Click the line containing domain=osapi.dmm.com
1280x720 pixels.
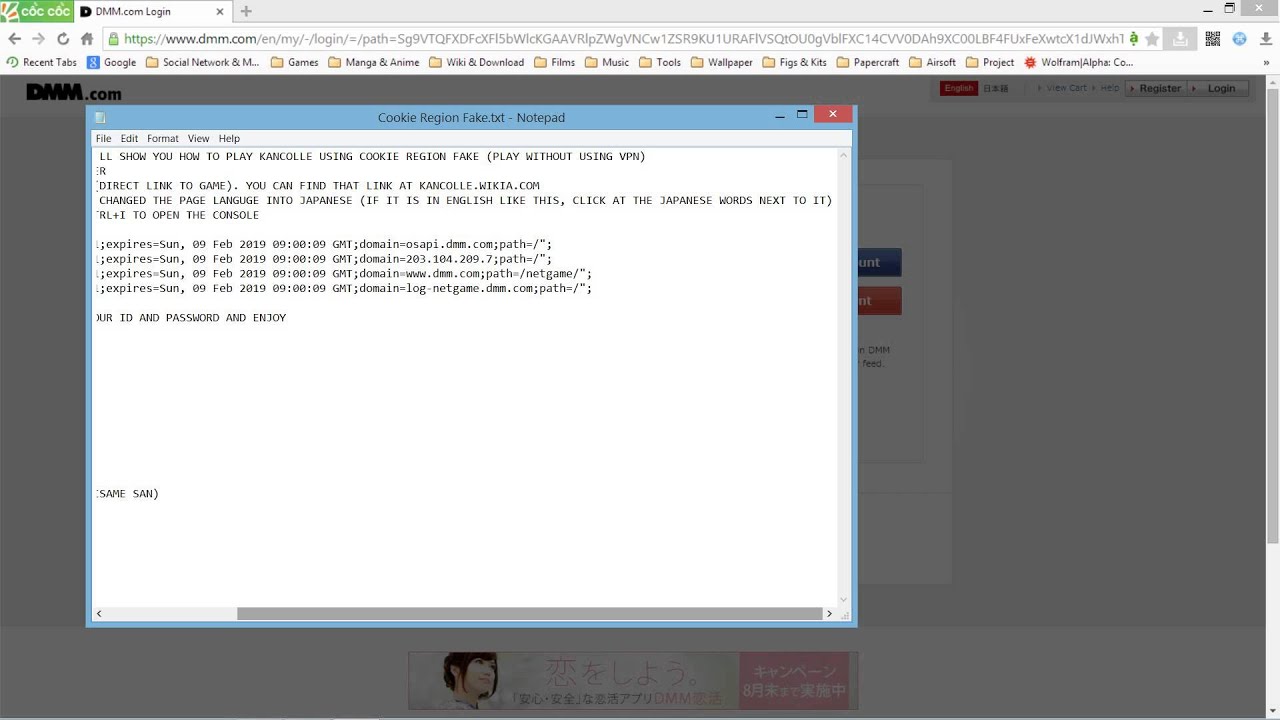(324, 244)
